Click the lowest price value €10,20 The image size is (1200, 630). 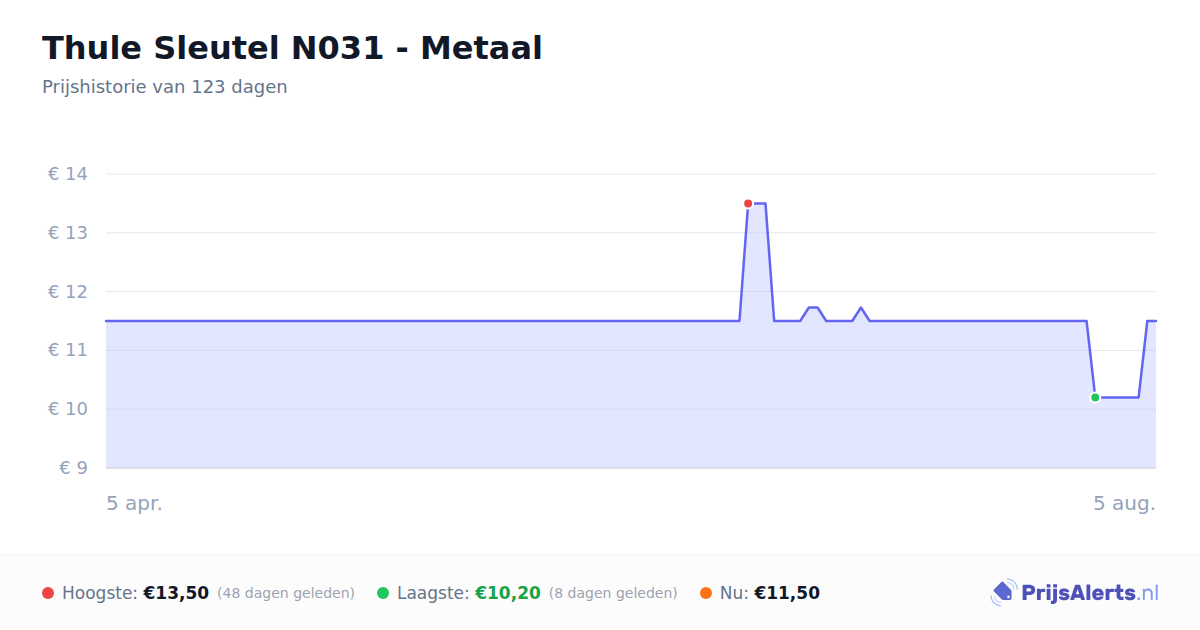(x=508, y=593)
